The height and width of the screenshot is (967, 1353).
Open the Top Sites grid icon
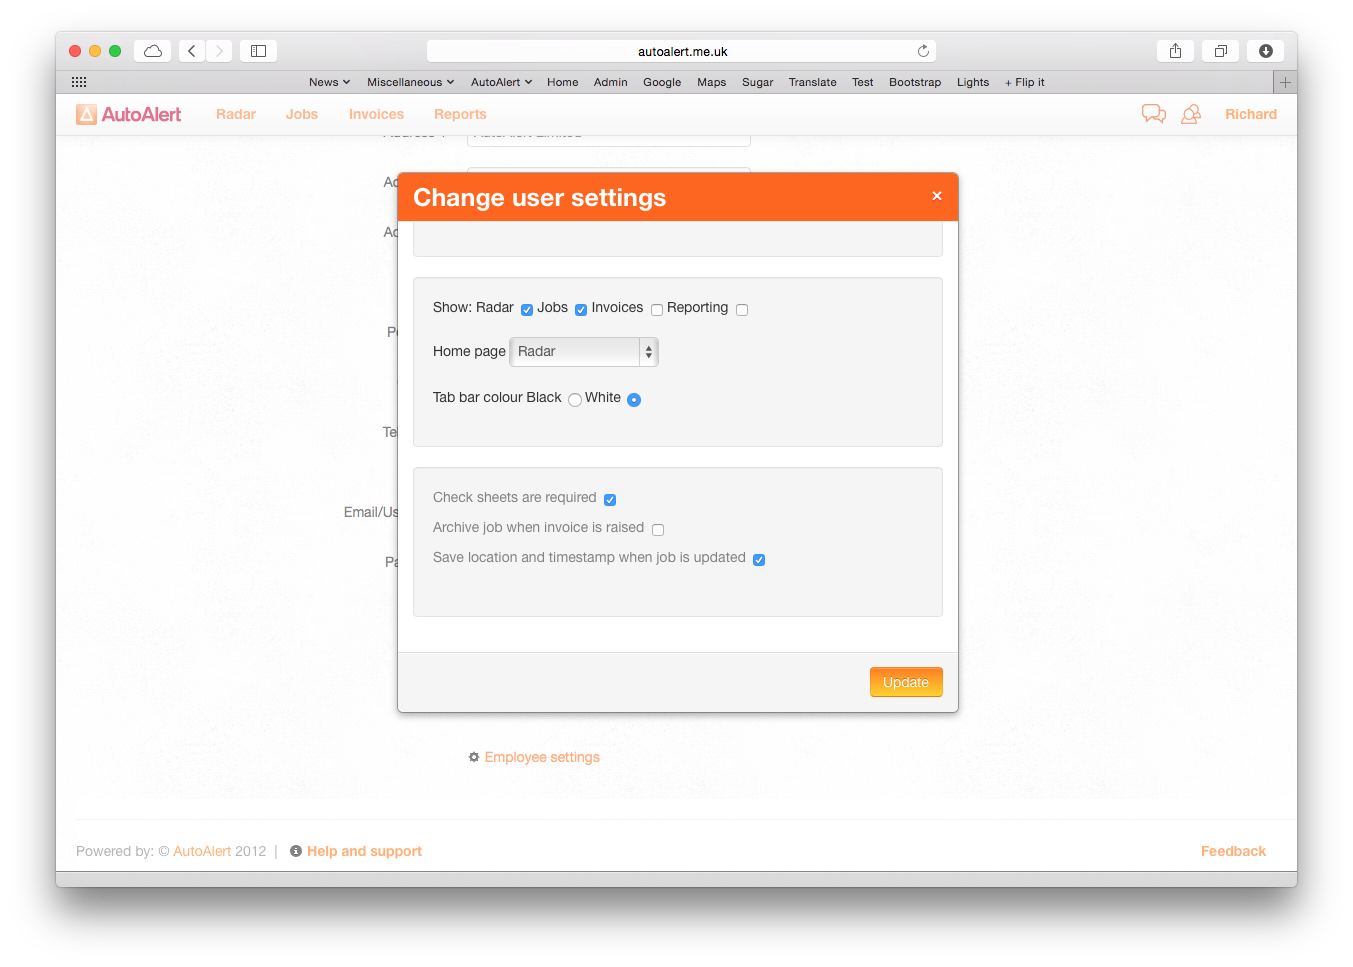[x=79, y=82]
